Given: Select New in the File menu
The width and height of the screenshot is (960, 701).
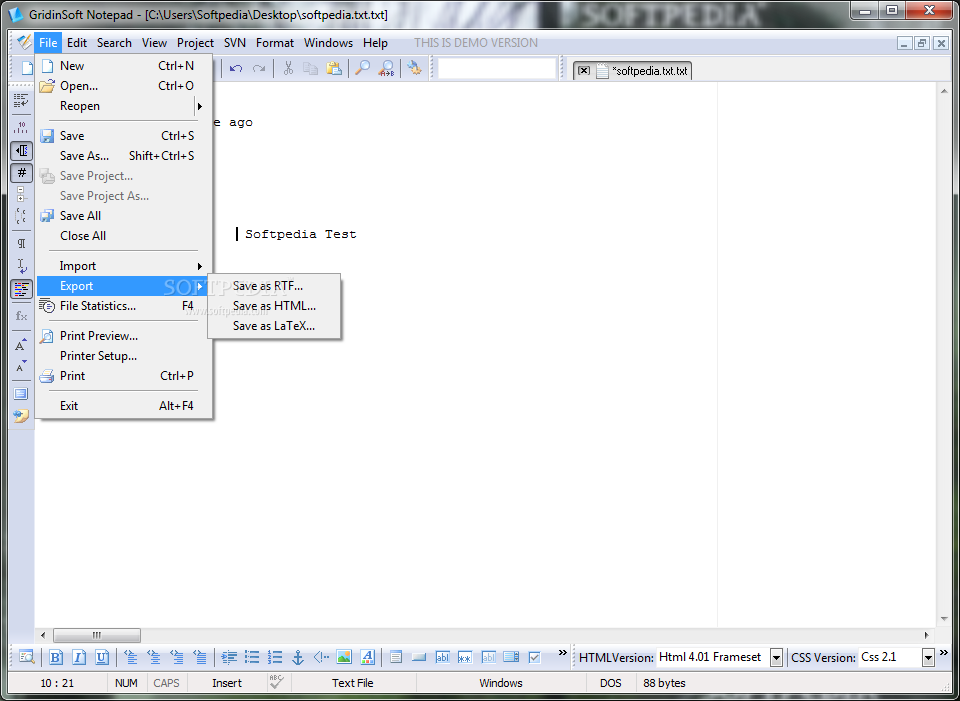Looking at the screenshot, I should click(x=124, y=66).
